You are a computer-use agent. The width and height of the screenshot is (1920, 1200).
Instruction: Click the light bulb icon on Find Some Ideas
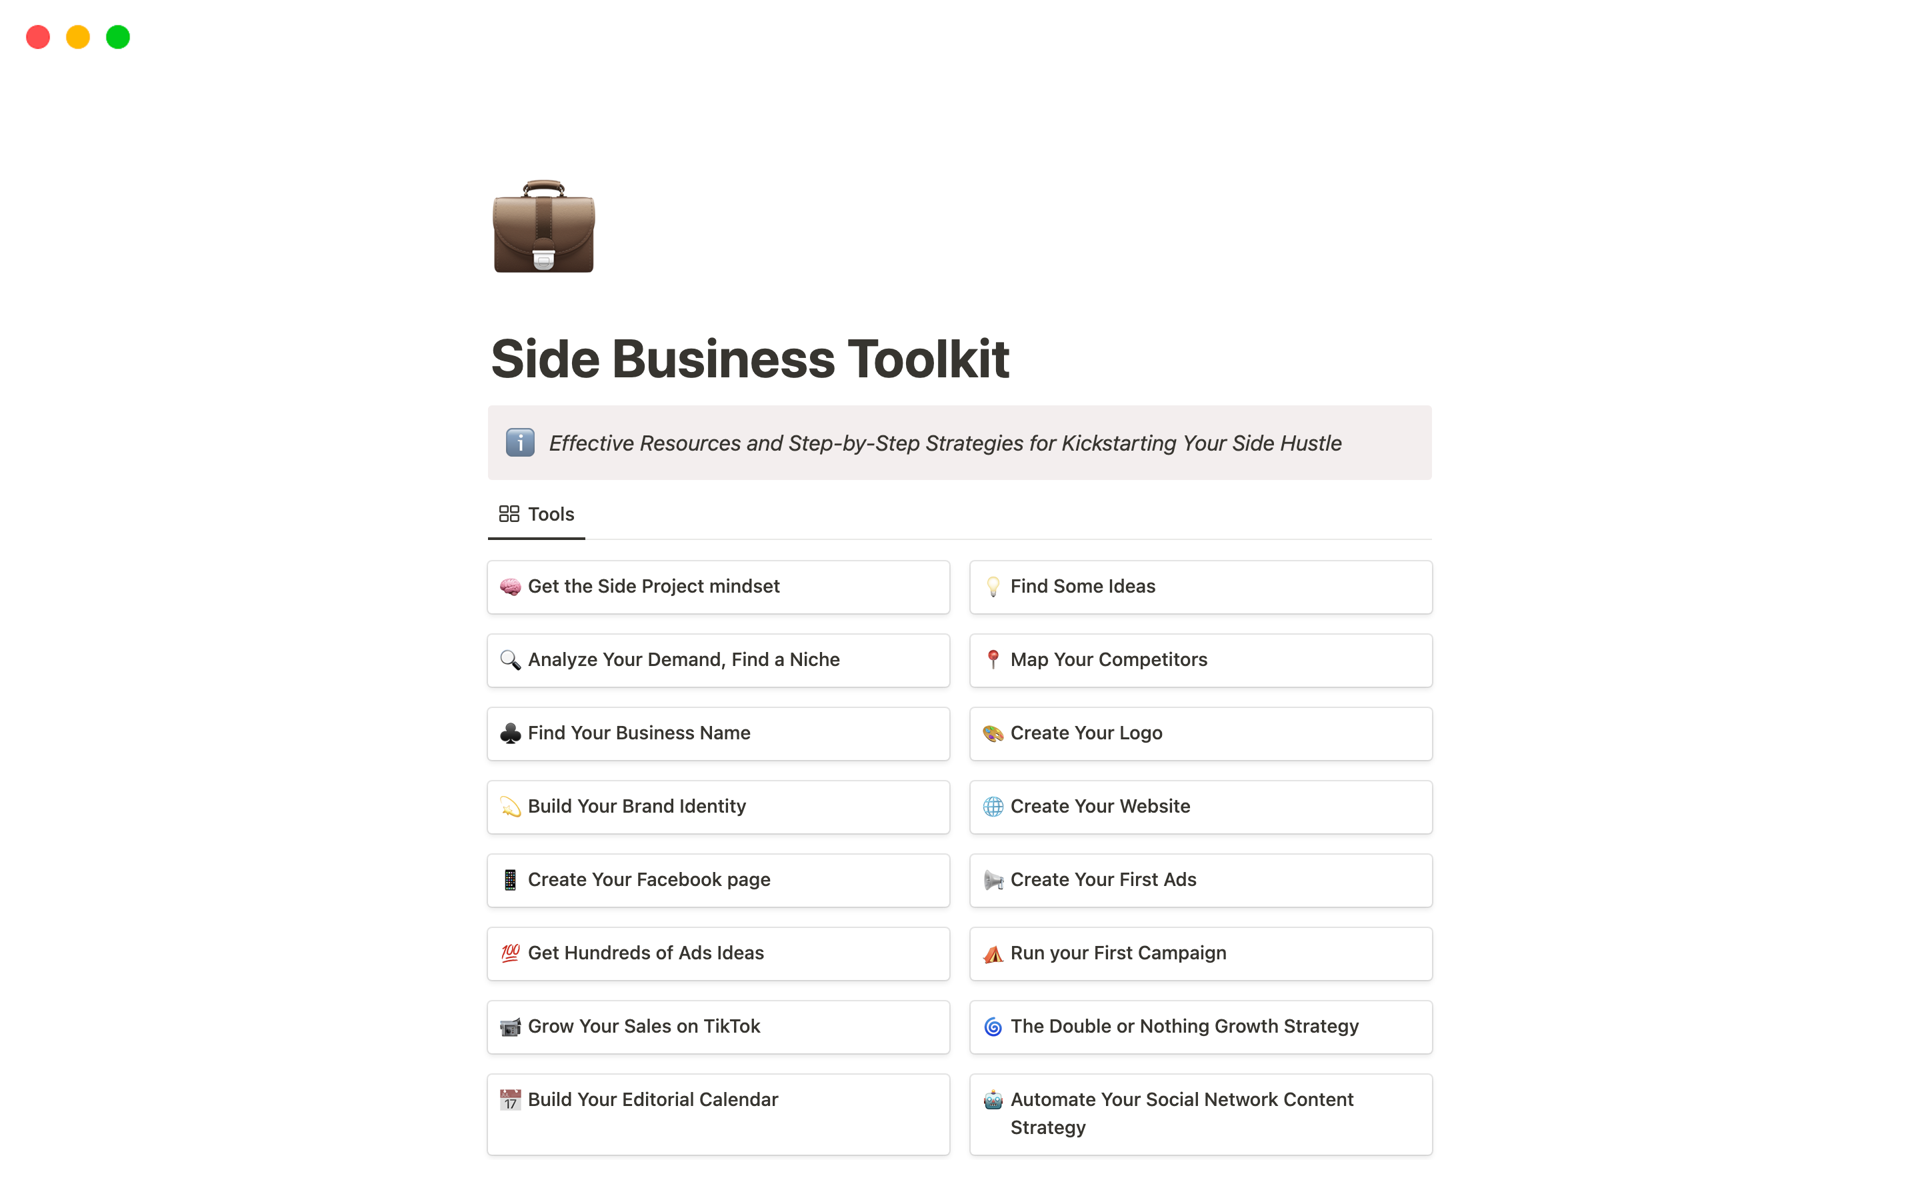click(x=993, y=587)
